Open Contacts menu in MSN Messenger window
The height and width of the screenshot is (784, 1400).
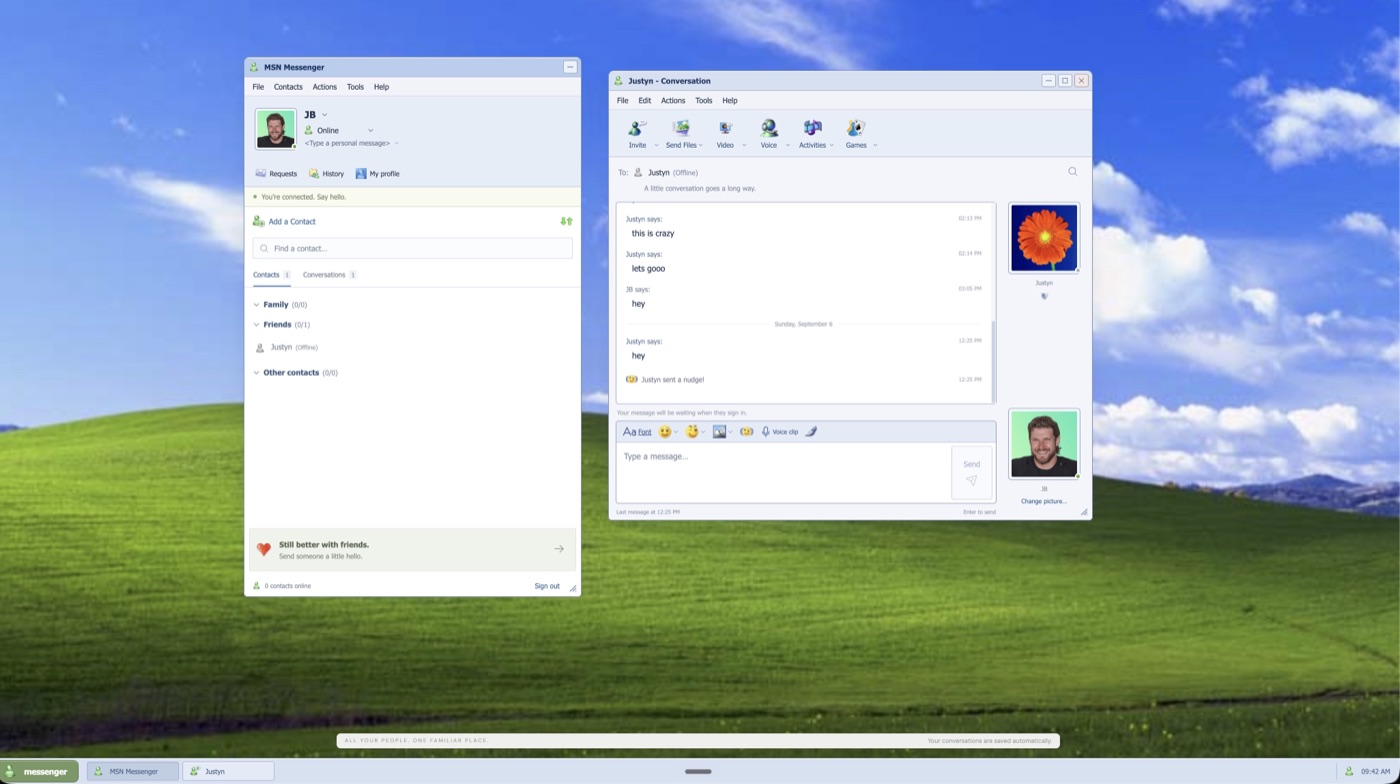point(288,87)
